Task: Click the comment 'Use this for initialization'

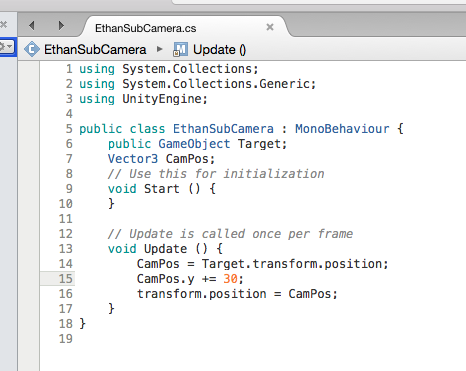Action: pos(227,174)
